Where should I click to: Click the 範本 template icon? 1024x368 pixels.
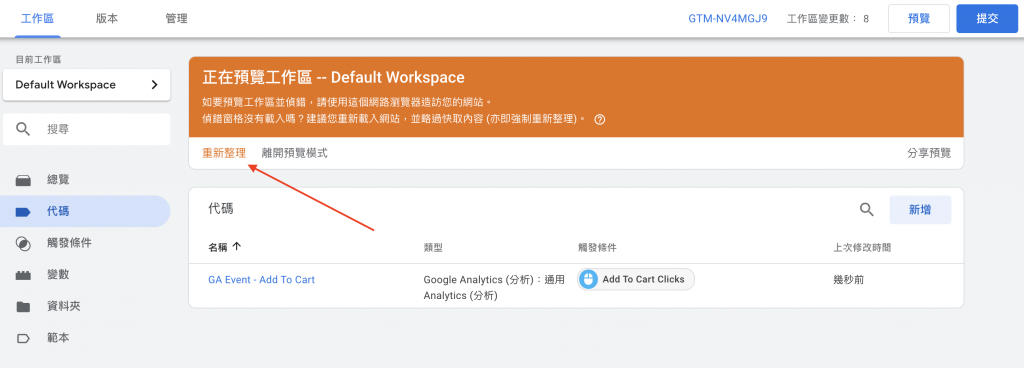point(23,339)
